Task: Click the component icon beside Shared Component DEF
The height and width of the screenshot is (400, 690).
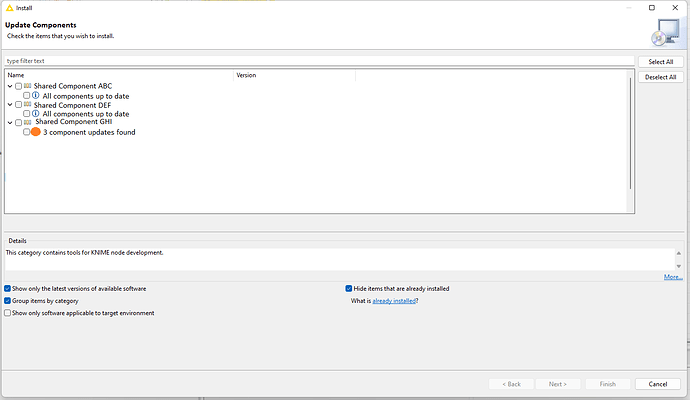Action: [27, 105]
